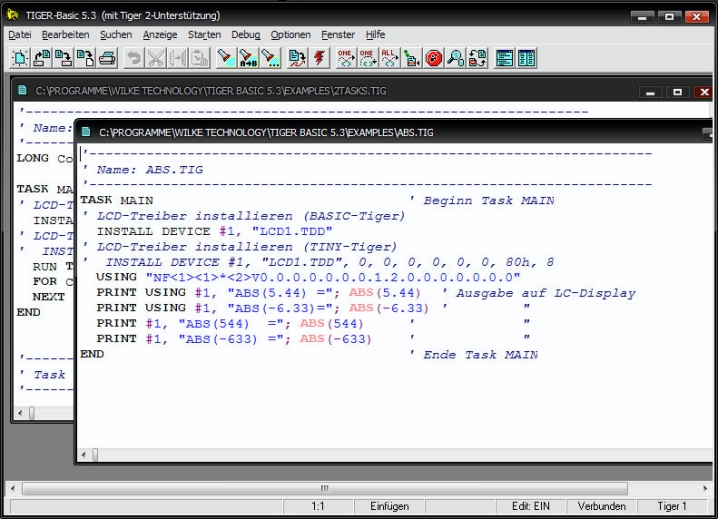This screenshot has height=519, width=718.
Task: Click the Print toolbar icon
Action: click(x=107, y=58)
